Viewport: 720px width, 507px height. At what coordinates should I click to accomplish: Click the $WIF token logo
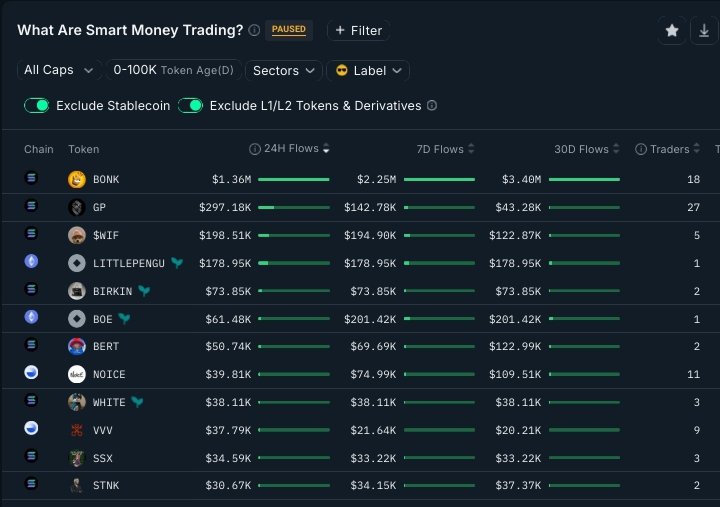[x=77, y=235]
